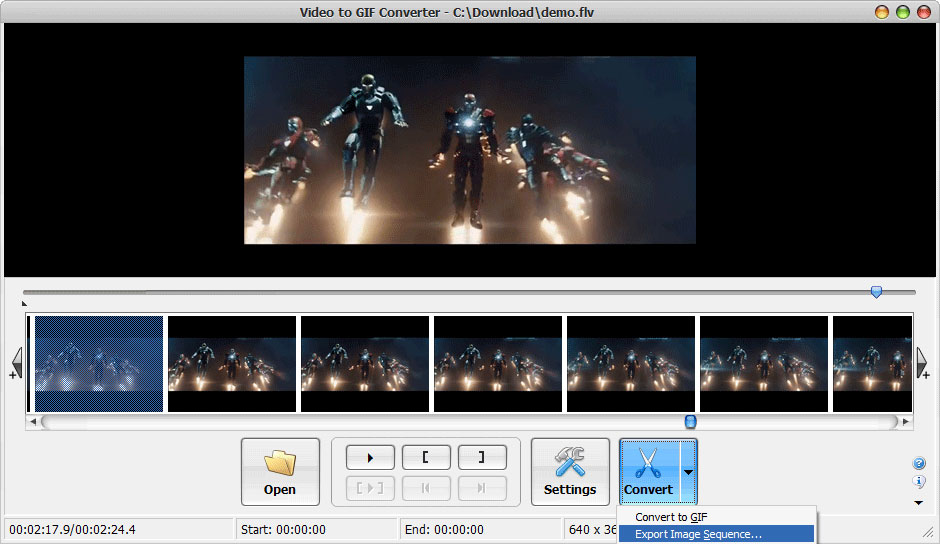Click the Convert scissors button

650,471
